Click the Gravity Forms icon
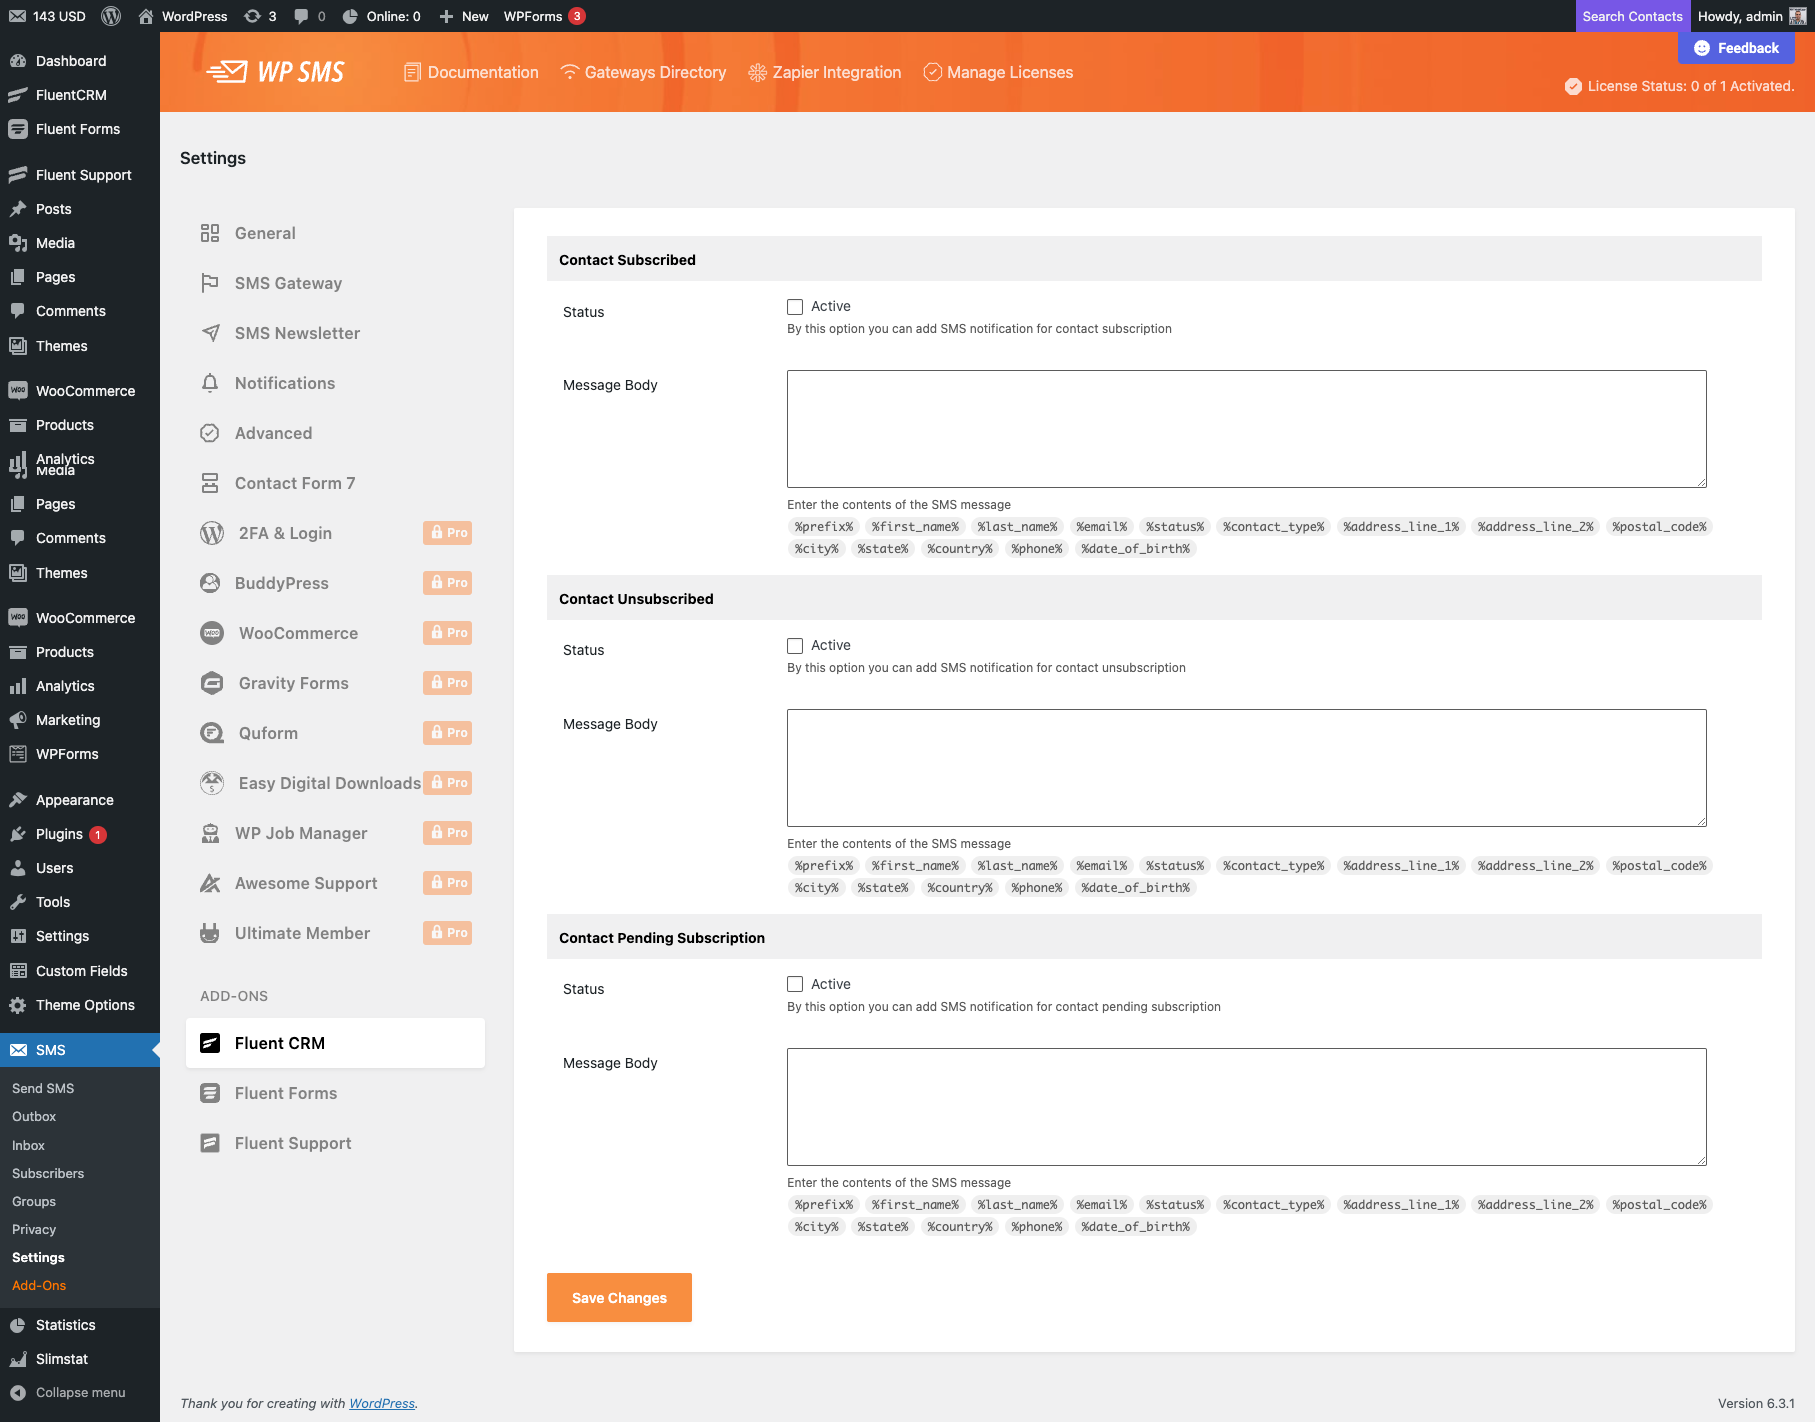Viewport: 1815px width, 1423px height. (212, 683)
